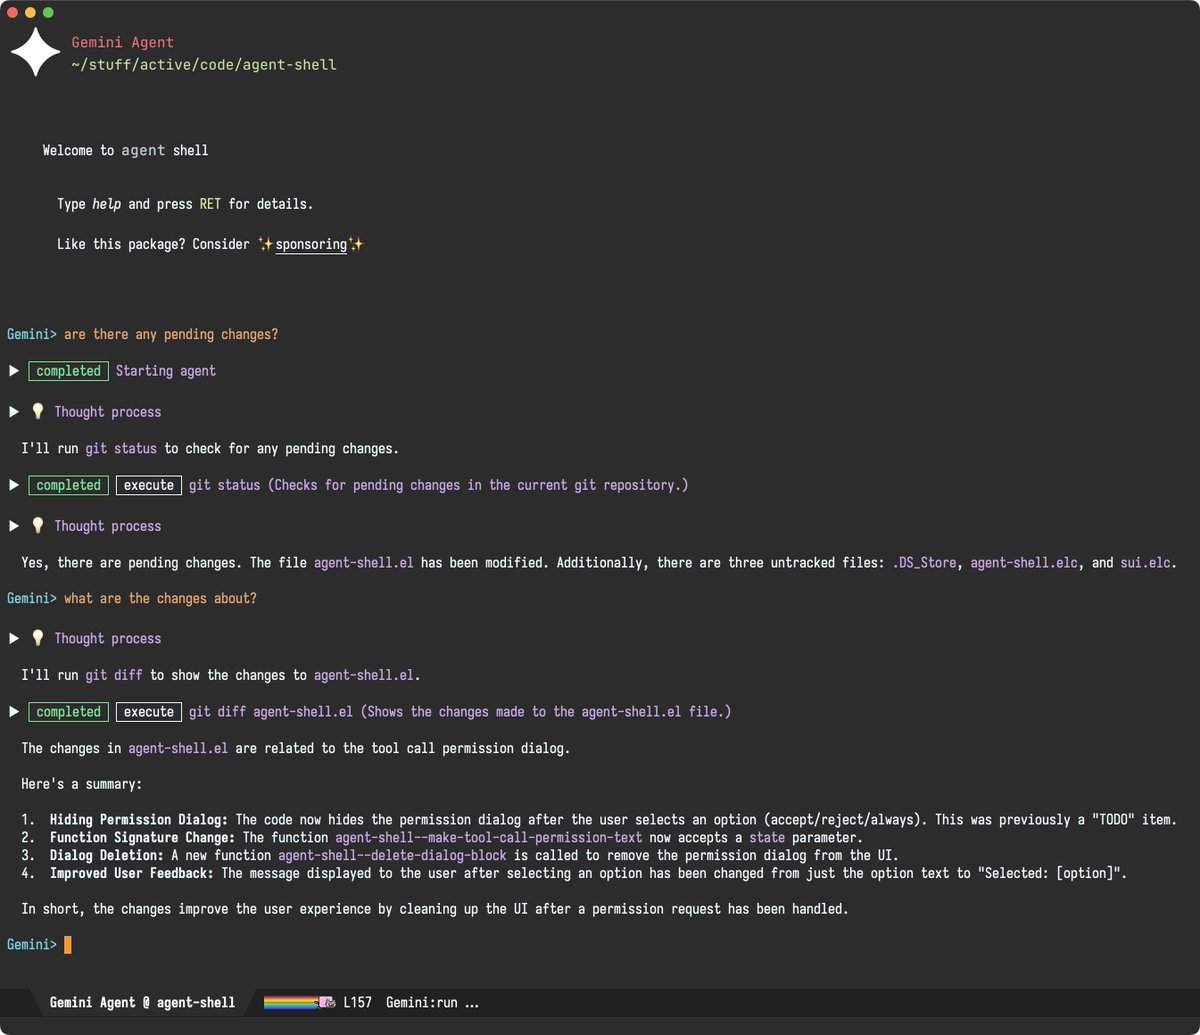Click the 'Improved User Feedback:' heading
Screen dimensions: 1200x1035
click(132, 873)
